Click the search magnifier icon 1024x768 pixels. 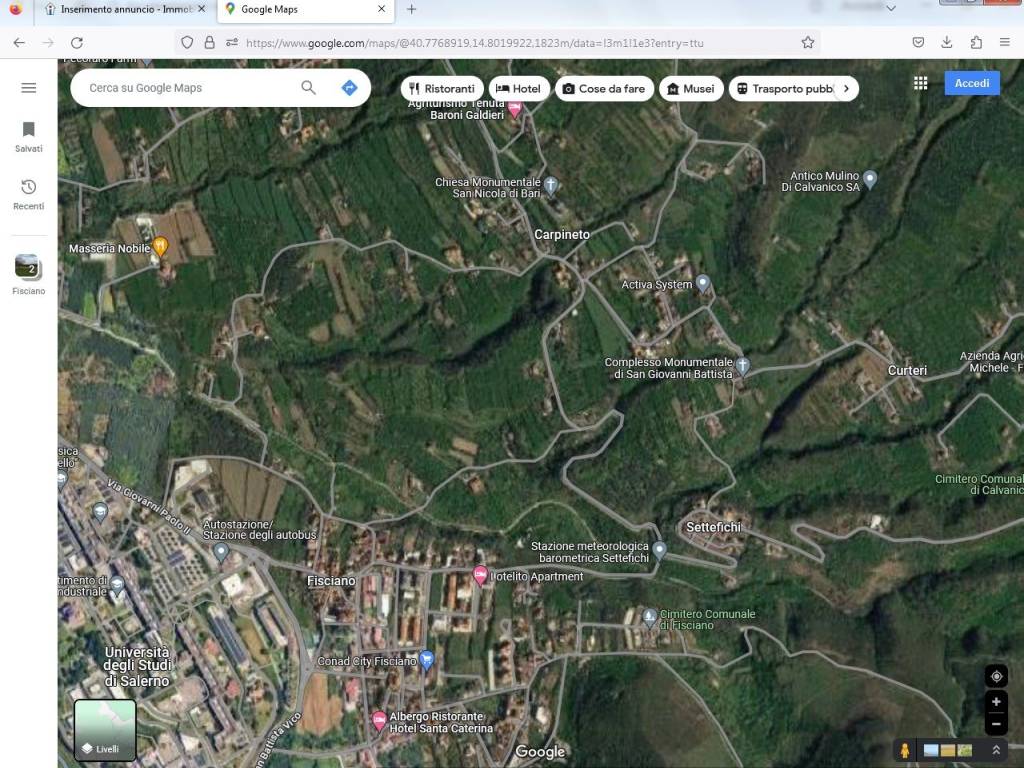pyautogui.click(x=308, y=88)
